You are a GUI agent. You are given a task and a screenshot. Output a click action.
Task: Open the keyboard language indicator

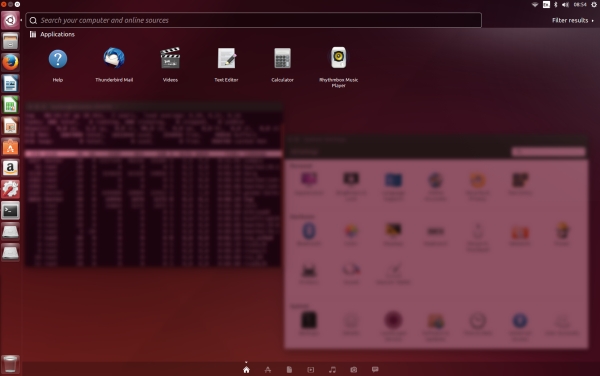click(546, 5)
